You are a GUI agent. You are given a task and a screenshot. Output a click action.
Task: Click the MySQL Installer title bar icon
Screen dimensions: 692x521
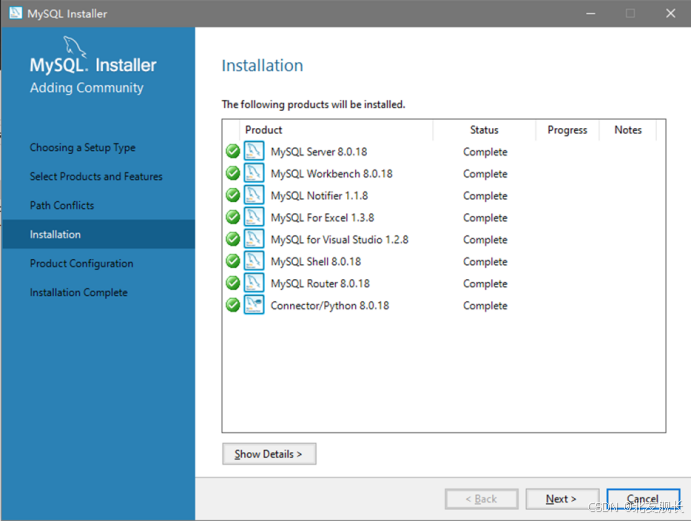point(15,13)
